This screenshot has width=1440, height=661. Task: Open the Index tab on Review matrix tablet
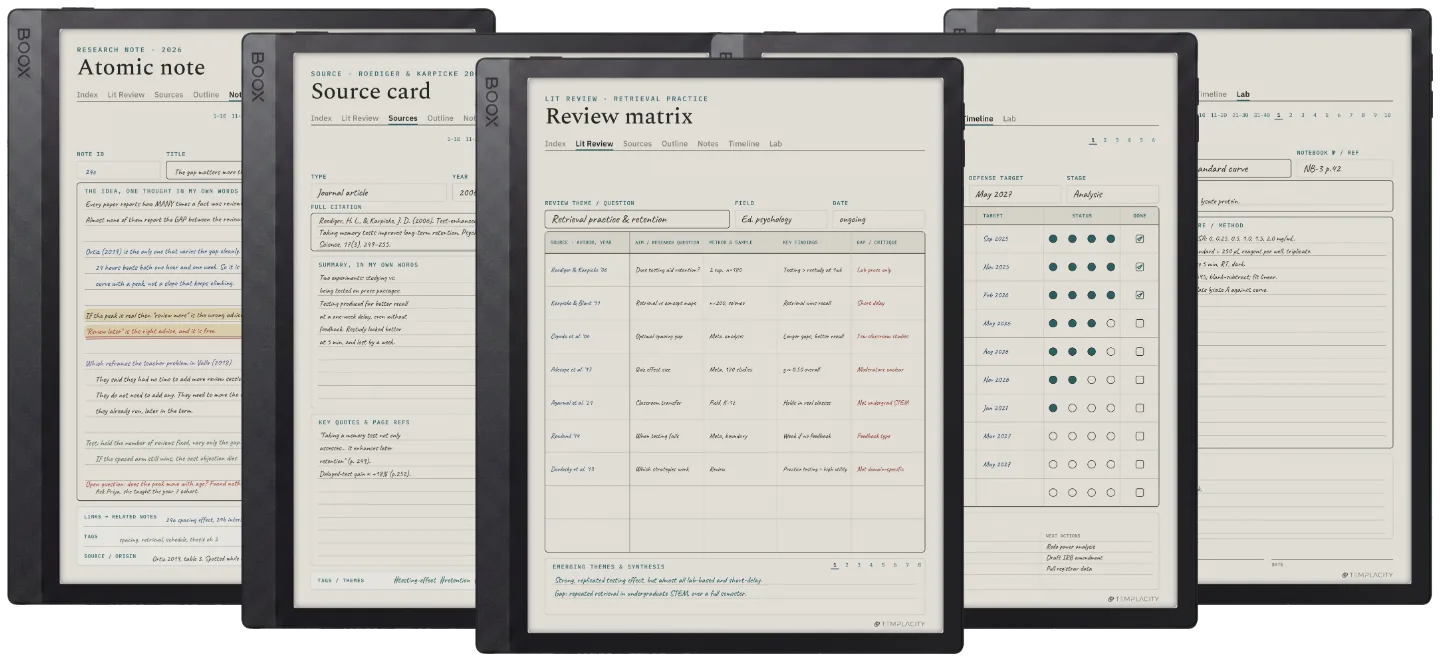click(x=555, y=144)
